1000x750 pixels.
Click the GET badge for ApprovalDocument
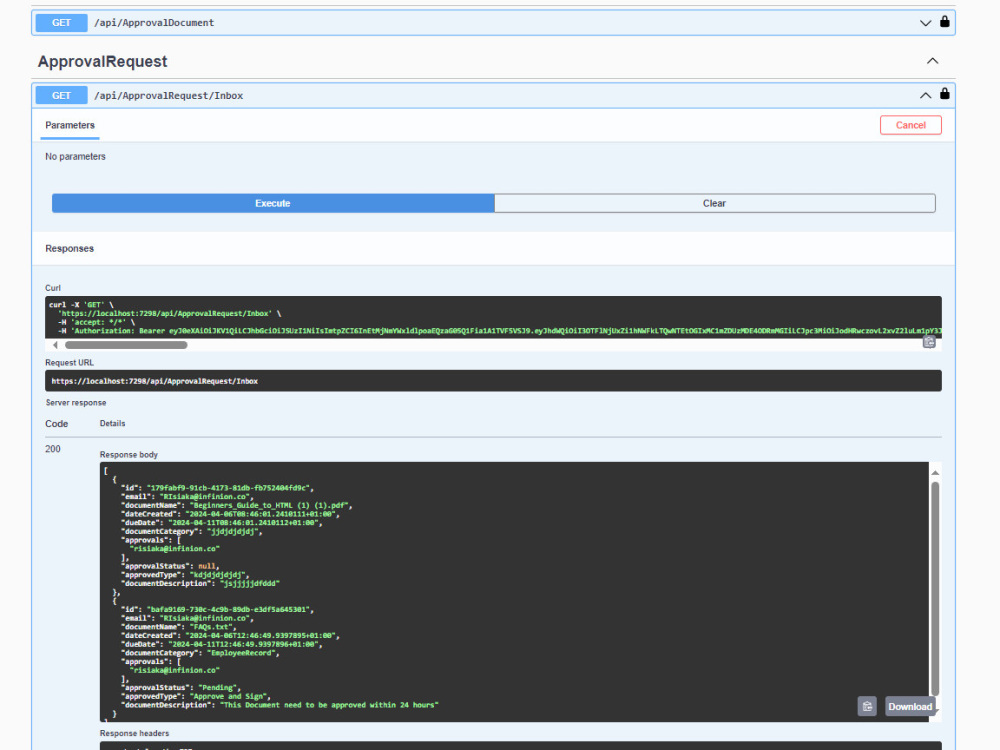tap(61, 23)
